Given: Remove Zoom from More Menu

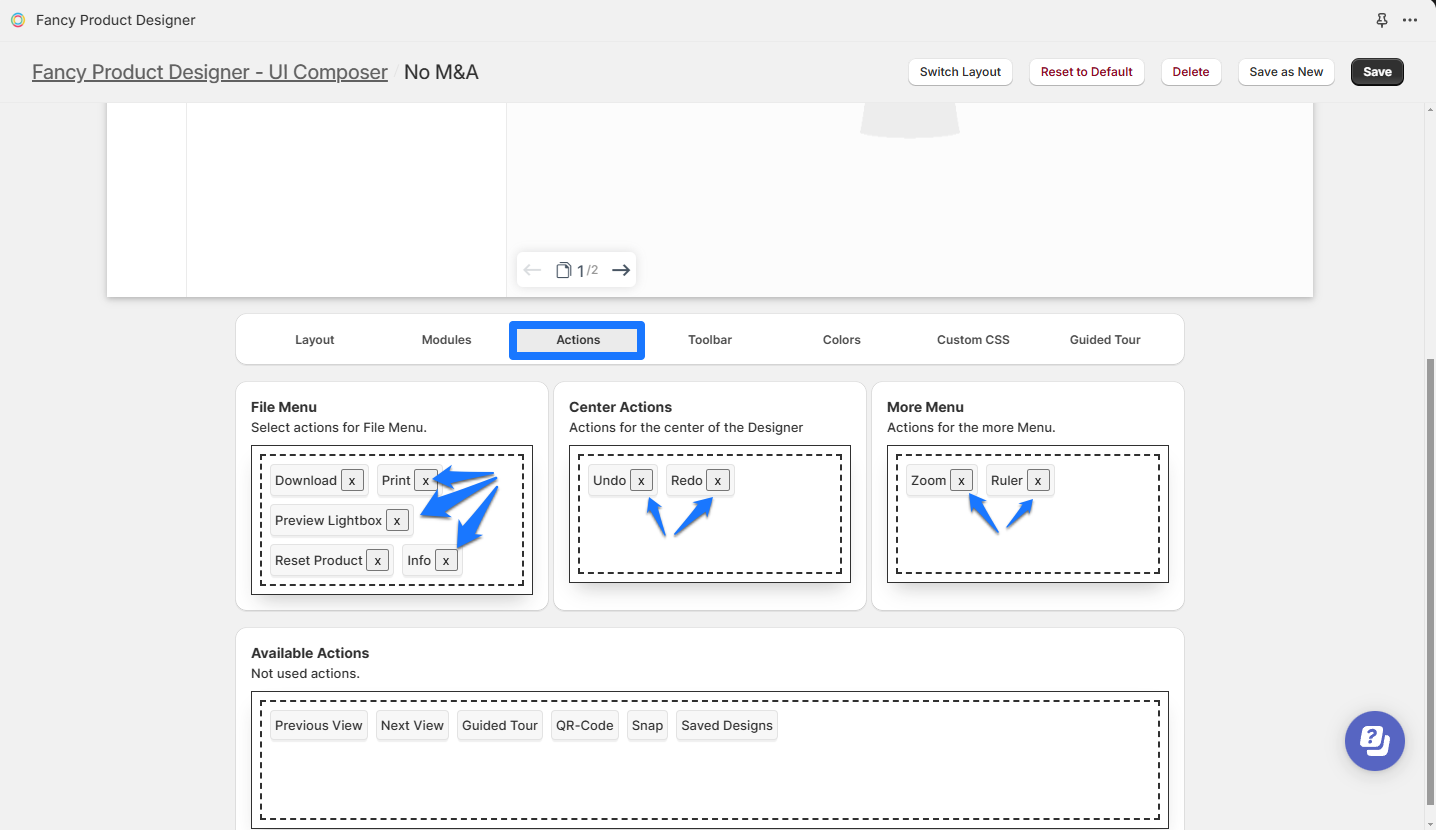Looking at the screenshot, I should pyautogui.click(x=961, y=481).
